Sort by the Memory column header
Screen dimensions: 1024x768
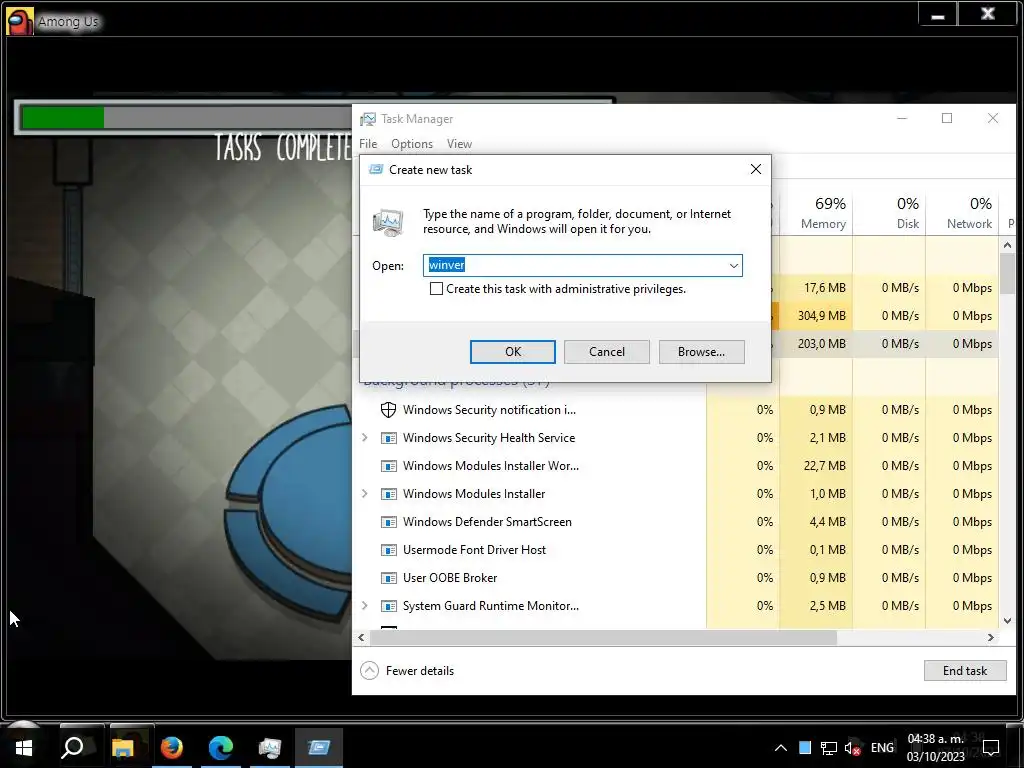point(816,213)
